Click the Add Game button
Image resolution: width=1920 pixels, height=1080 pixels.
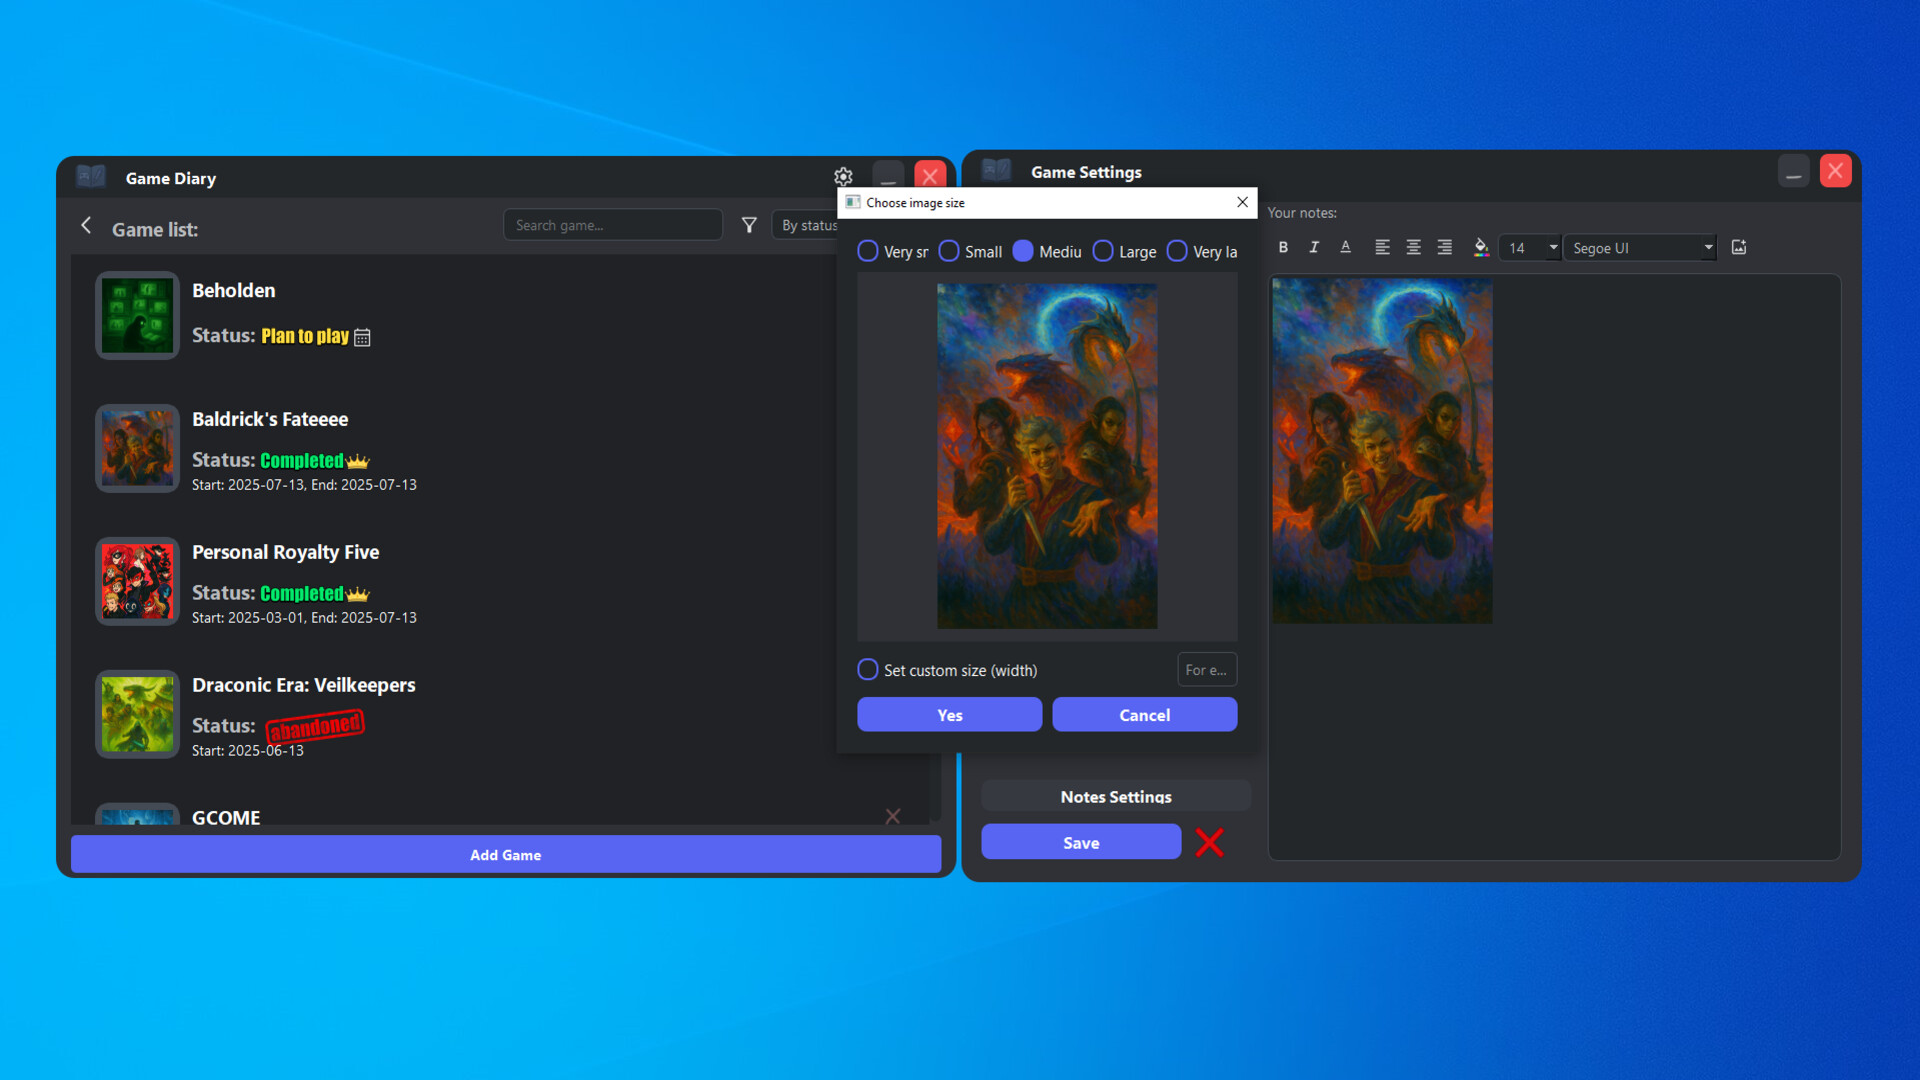click(x=505, y=854)
